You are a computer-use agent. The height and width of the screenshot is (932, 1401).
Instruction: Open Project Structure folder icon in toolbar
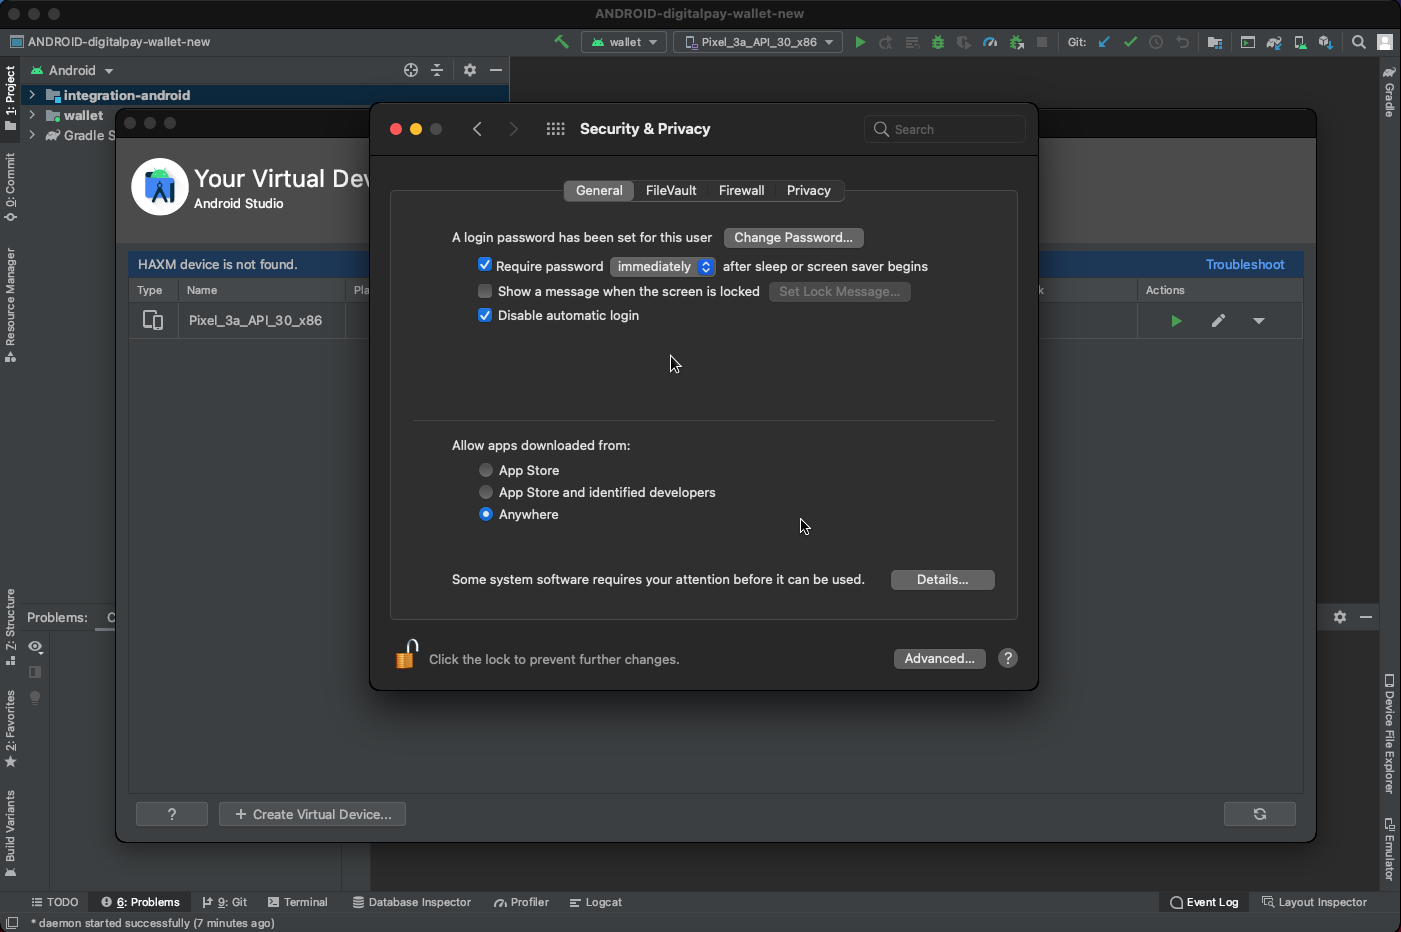1215,42
